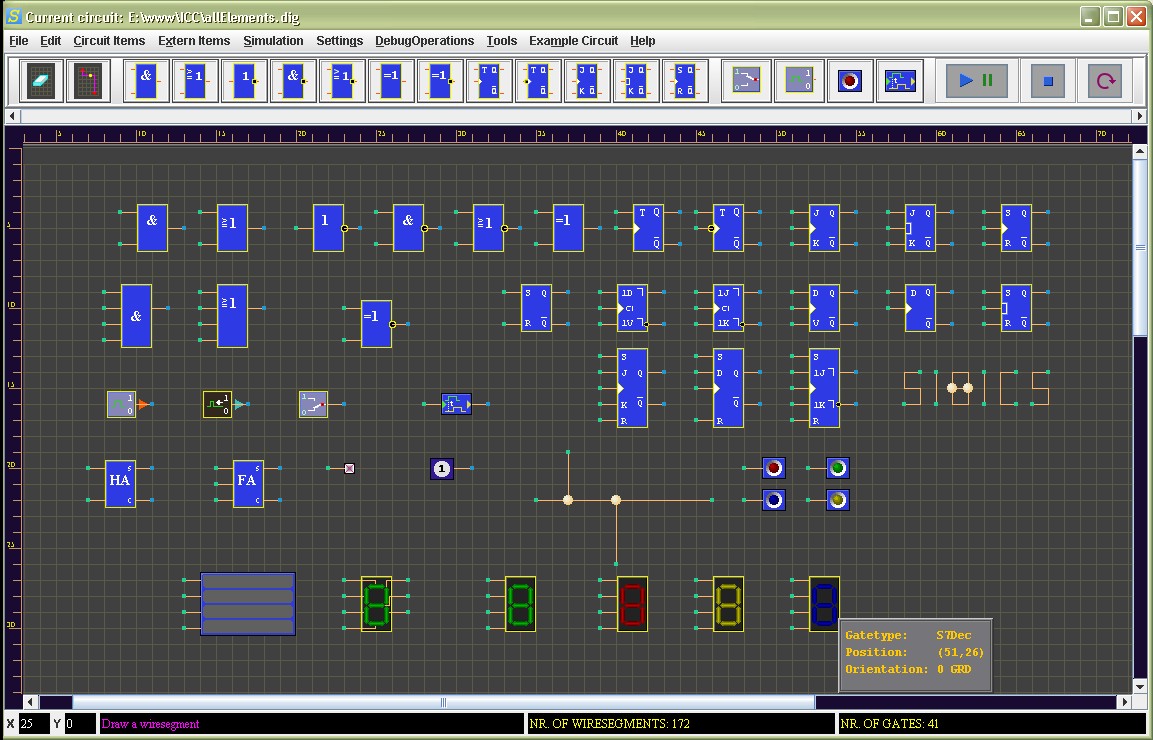
Task: Pick the XNOR gate toolbar button
Action: tap(440, 81)
